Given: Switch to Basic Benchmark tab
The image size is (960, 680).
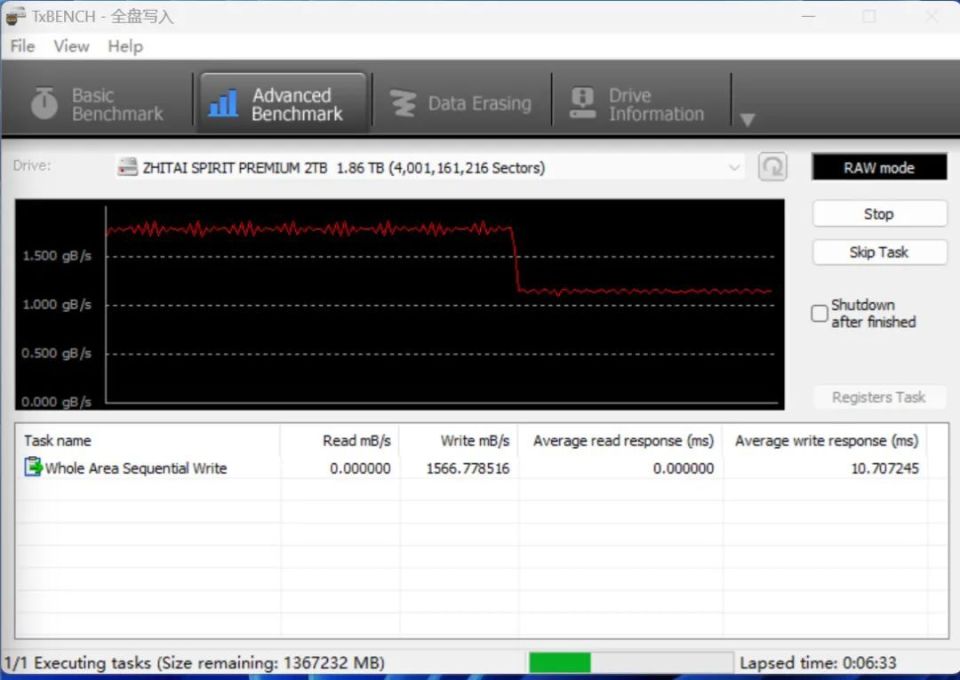Looking at the screenshot, I should pos(98,103).
